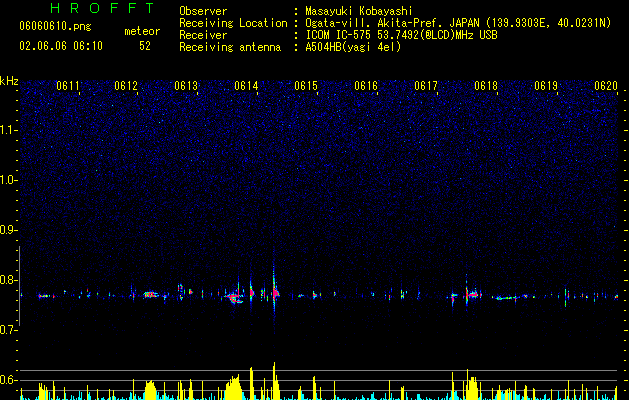
Task: Click time marker 0619
Action: pyautogui.click(x=546, y=86)
